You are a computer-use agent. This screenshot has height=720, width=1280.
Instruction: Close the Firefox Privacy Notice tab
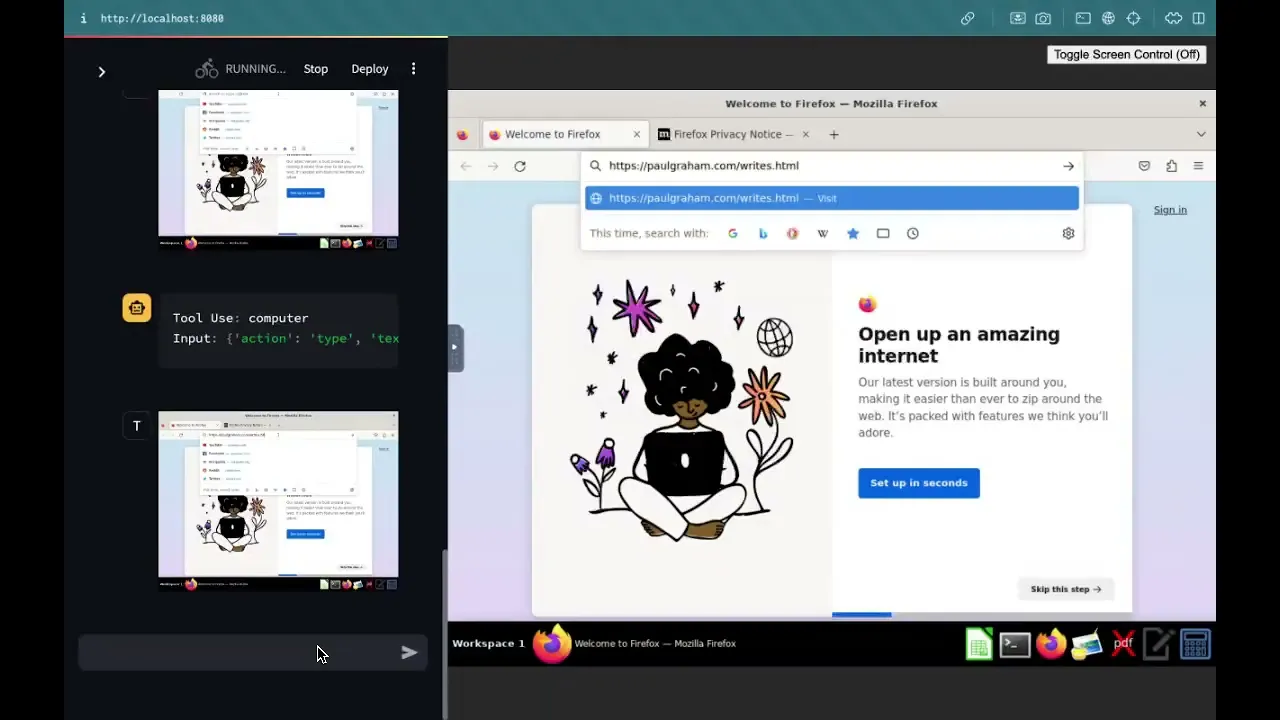click(805, 134)
